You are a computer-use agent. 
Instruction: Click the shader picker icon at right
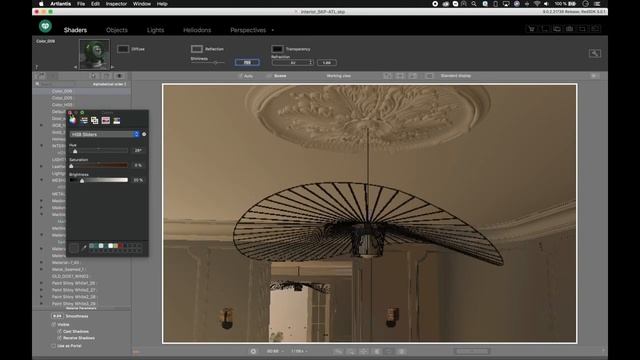click(595, 53)
